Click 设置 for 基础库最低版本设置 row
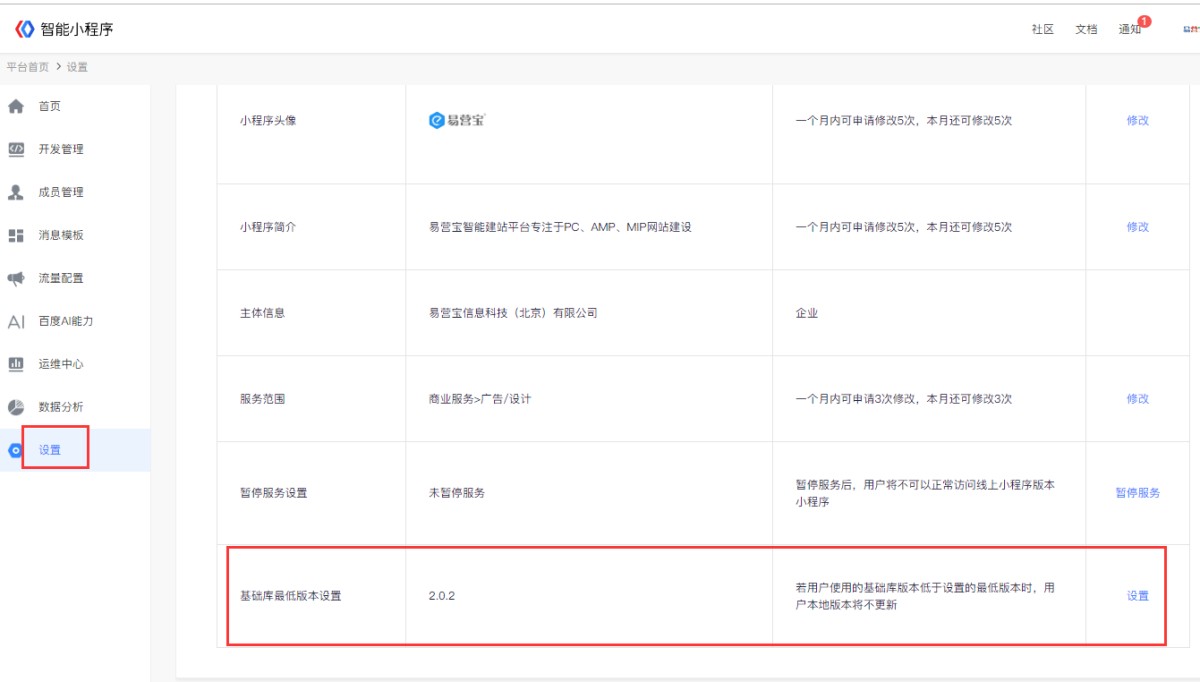 [x=1138, y=596]
